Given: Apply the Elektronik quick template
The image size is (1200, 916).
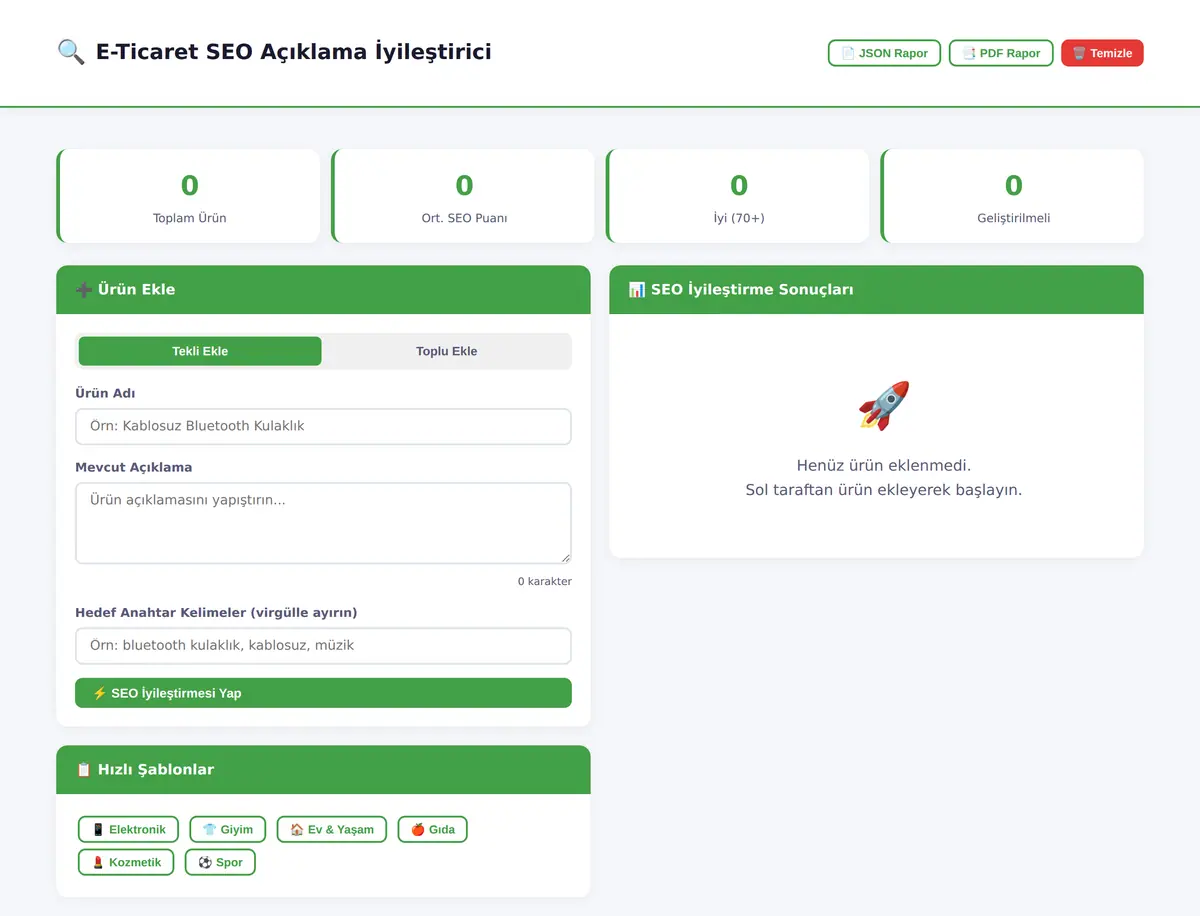Looking at the screenshot, I should 128,829.
